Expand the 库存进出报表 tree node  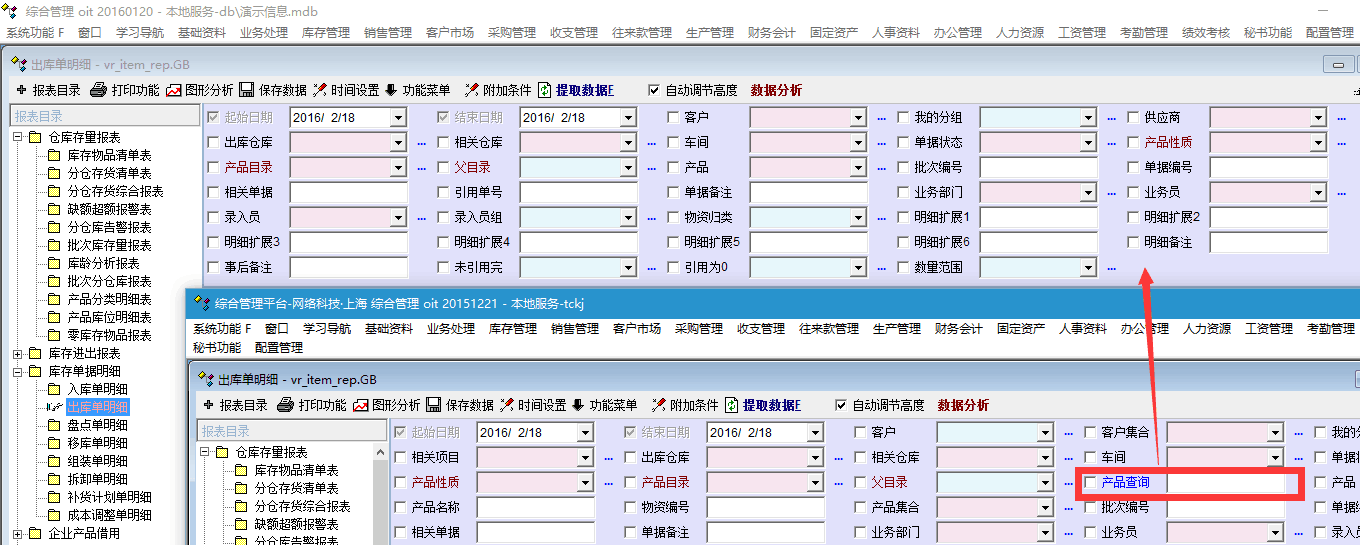tap(18, 354)
